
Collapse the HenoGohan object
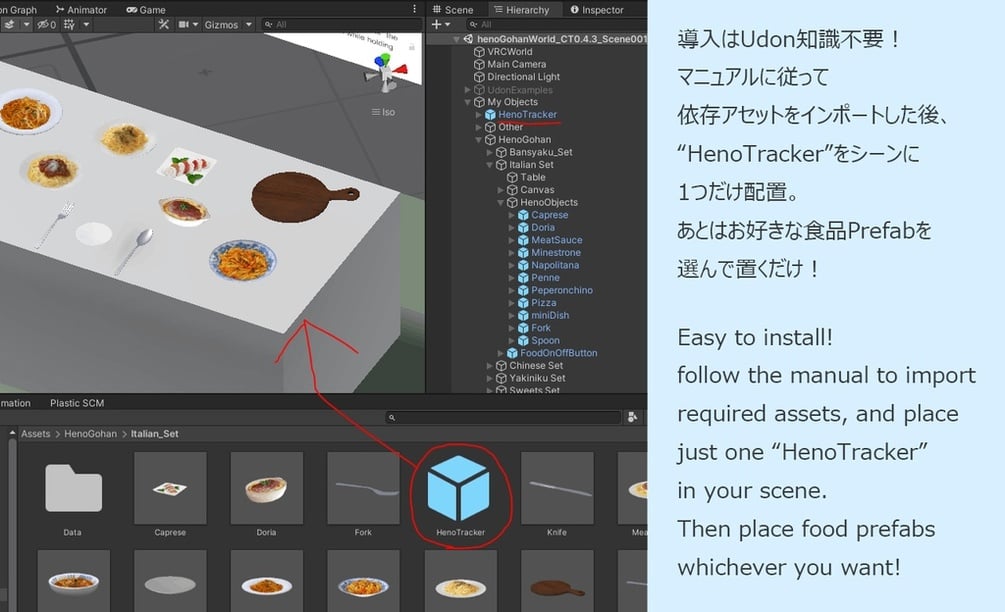coord(479,140)
